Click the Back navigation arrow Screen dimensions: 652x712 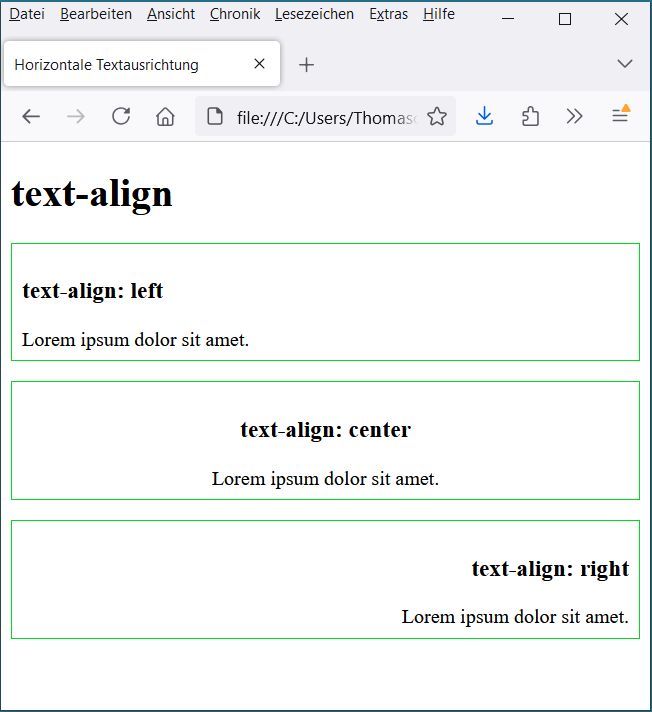31,117
